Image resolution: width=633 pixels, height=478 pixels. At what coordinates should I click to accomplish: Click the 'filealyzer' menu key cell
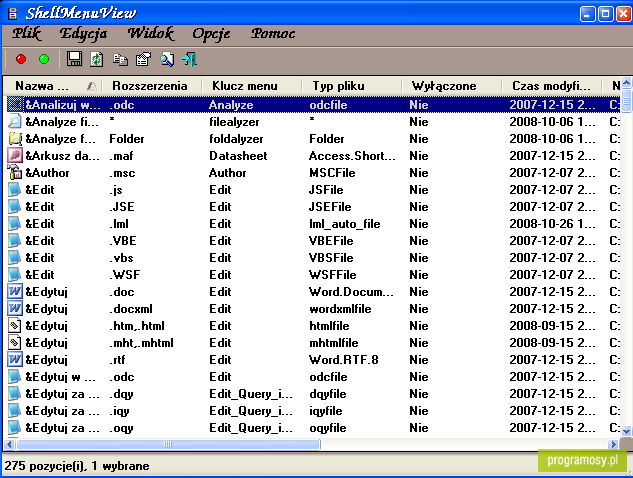pos(234,122)
